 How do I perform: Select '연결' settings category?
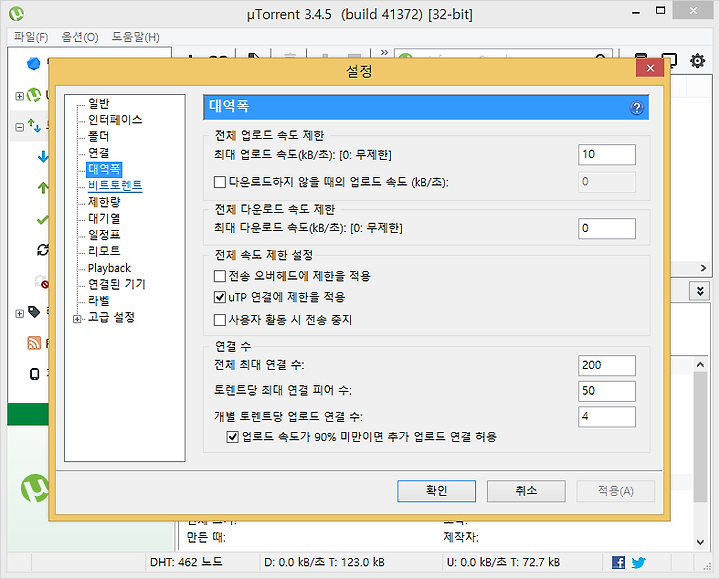tap(98, 152)
